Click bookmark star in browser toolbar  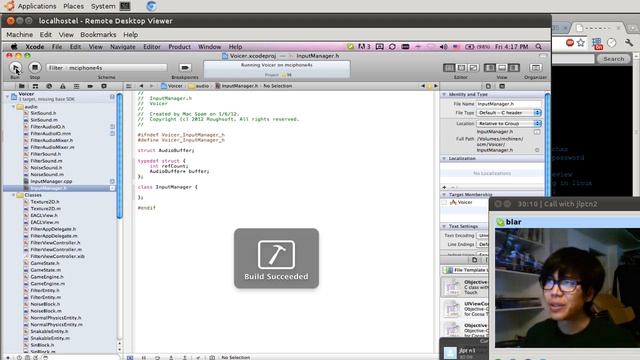[x=581, y=42]
